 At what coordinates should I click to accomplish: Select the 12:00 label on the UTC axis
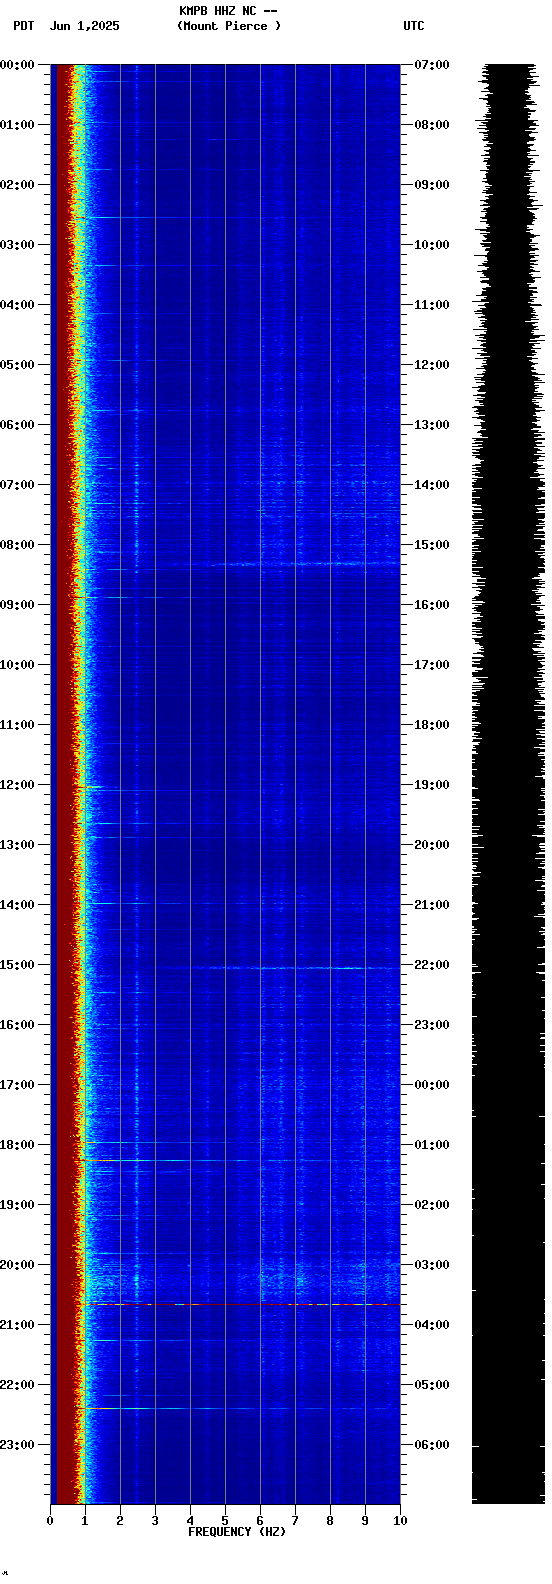432,365
